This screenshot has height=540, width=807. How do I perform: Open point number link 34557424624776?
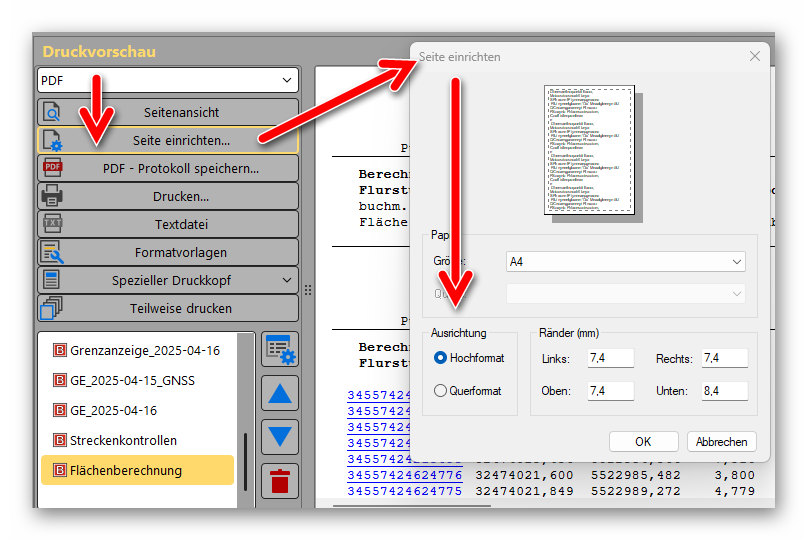404,475
